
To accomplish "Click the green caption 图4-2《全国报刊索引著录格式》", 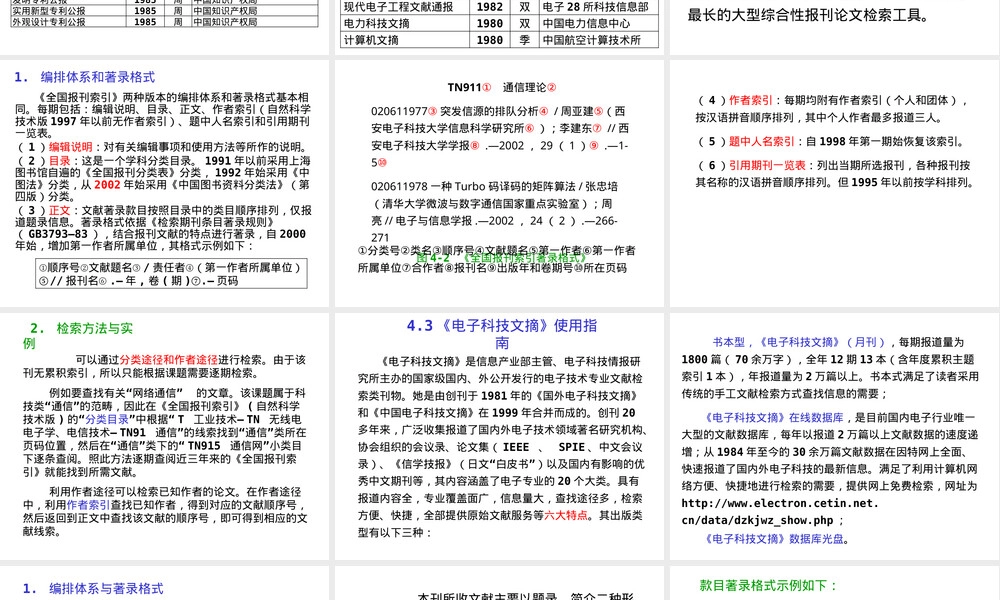I will 501,258.
